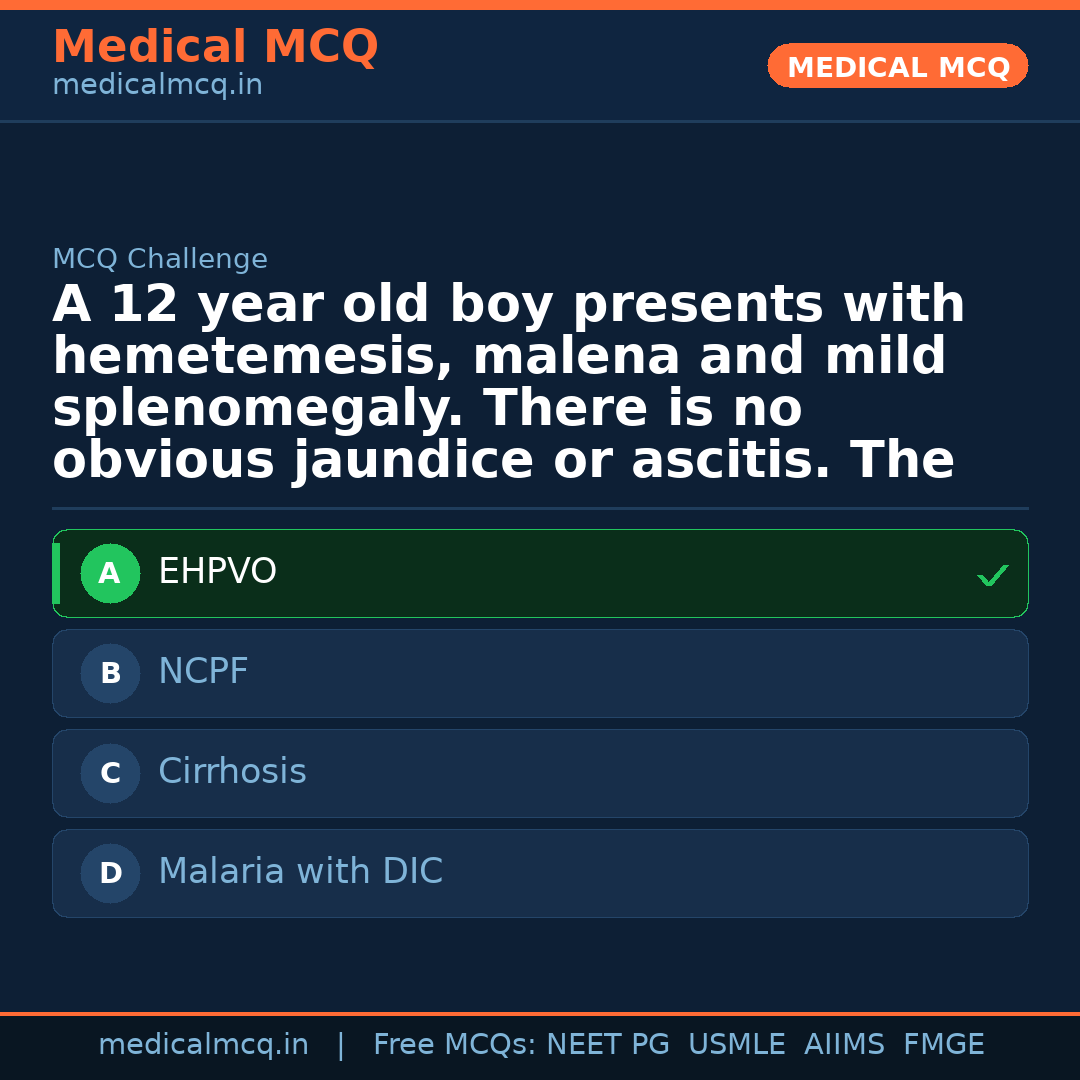This screenshot has width=1080, height=1080.
Task: Open the NEET PG section in the footer
Action: pyautogui.click(x=607, y=1044)
